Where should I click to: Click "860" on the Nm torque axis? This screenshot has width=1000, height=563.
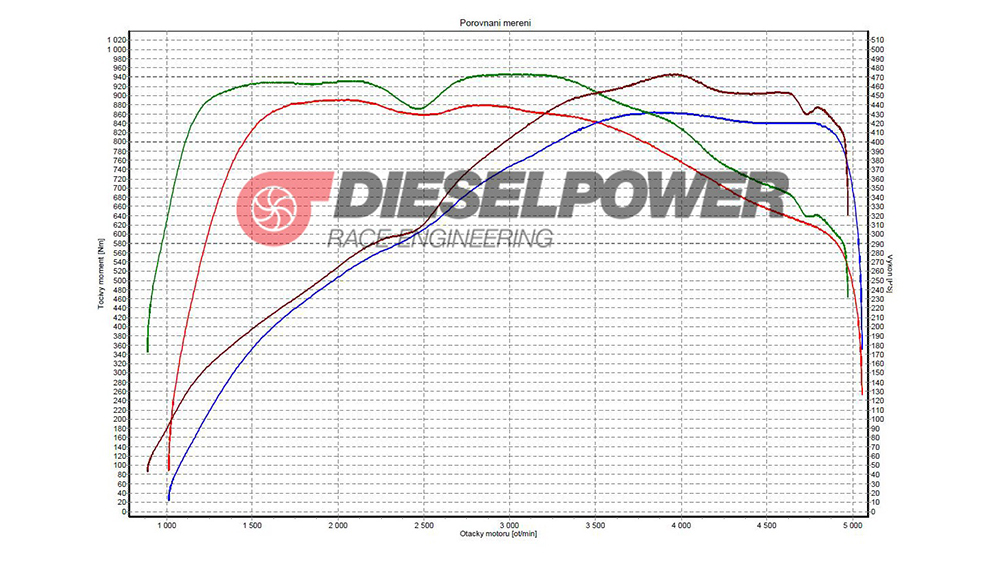(x=120, y=114)
